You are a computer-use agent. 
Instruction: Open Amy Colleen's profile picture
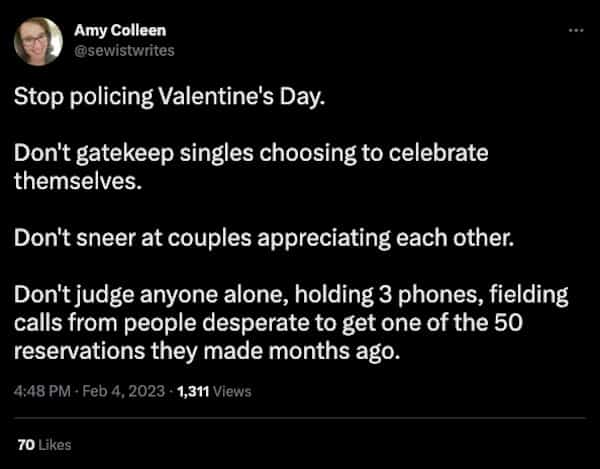tap(37, 40)
